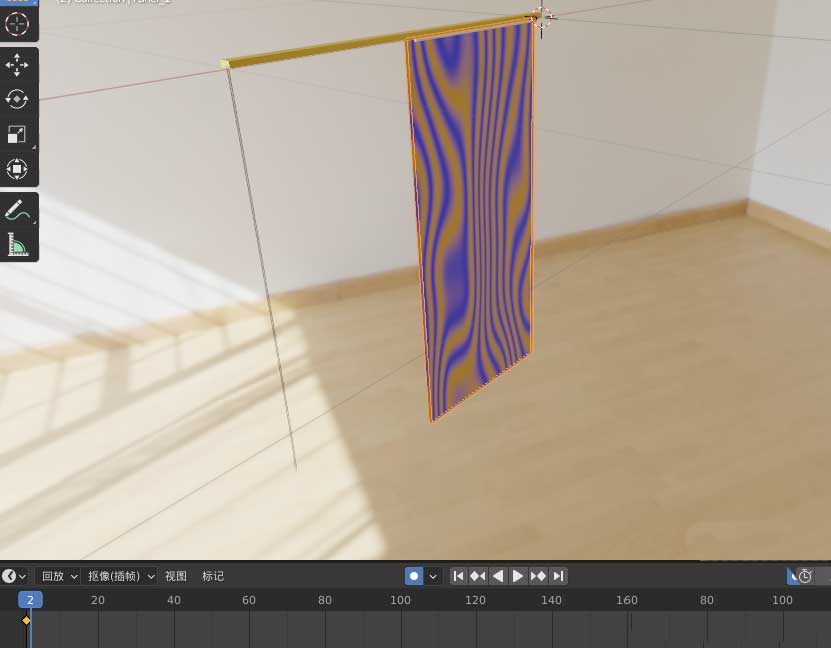Open the 标记 markers menu
The image size is (831, 648).
(x=213, y=576)
